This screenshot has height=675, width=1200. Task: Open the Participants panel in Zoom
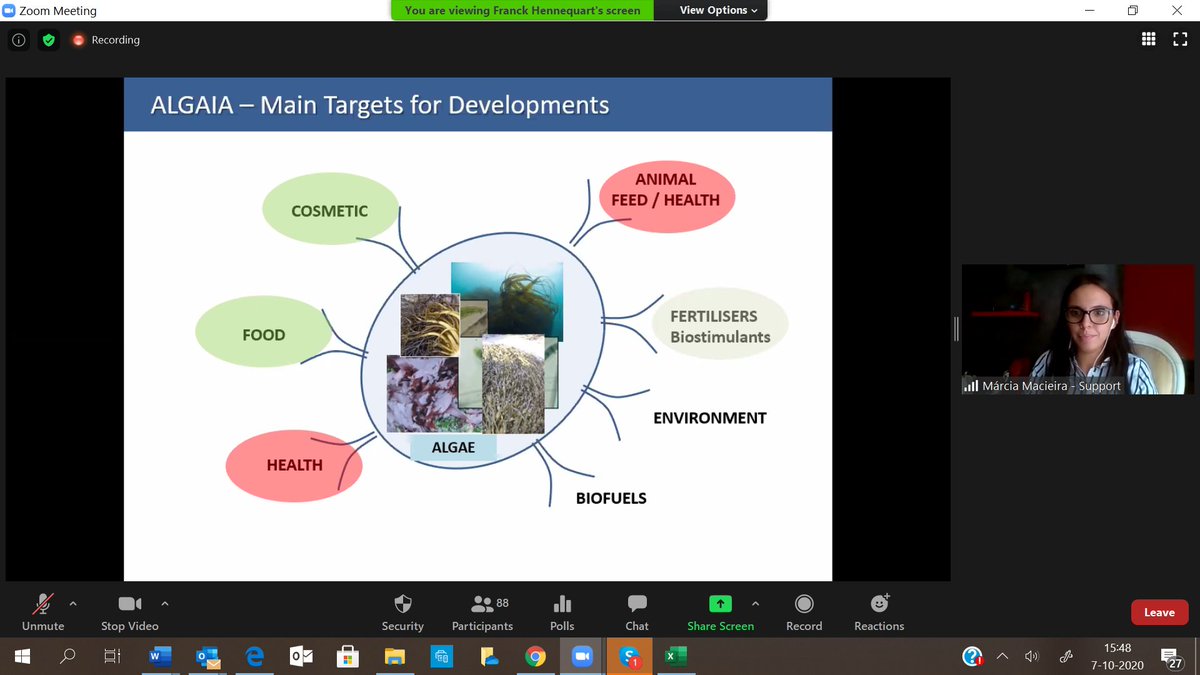coord(482,611)
